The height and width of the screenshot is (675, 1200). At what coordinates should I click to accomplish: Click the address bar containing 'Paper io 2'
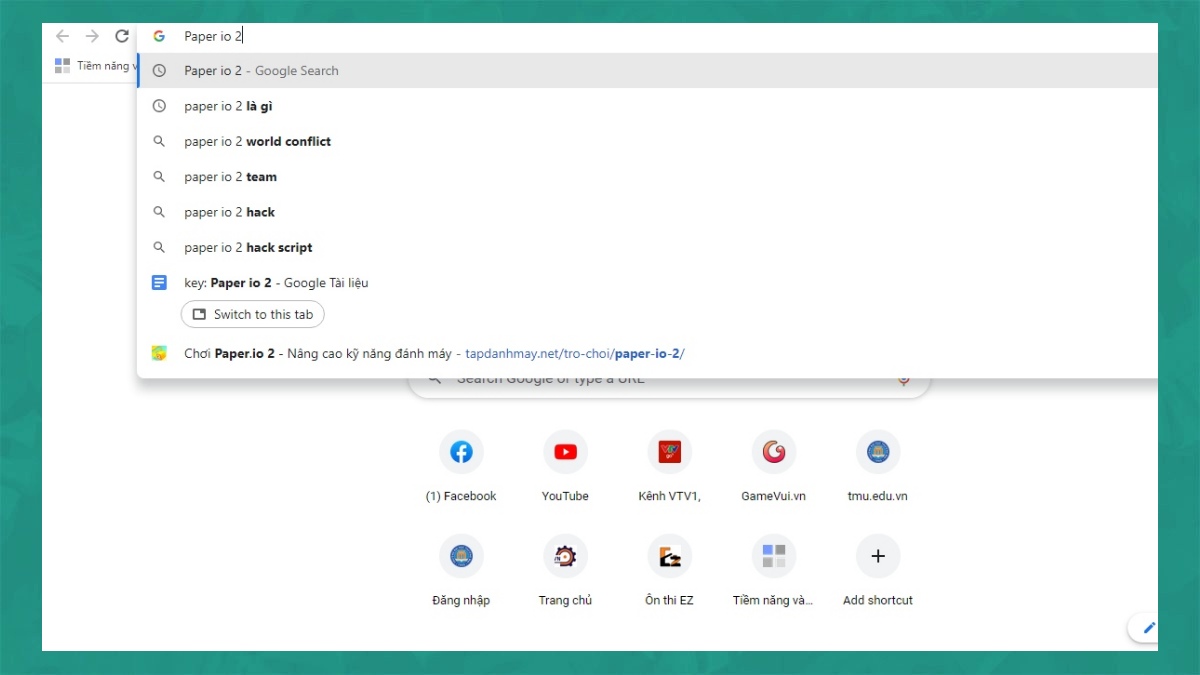(600, 36)
